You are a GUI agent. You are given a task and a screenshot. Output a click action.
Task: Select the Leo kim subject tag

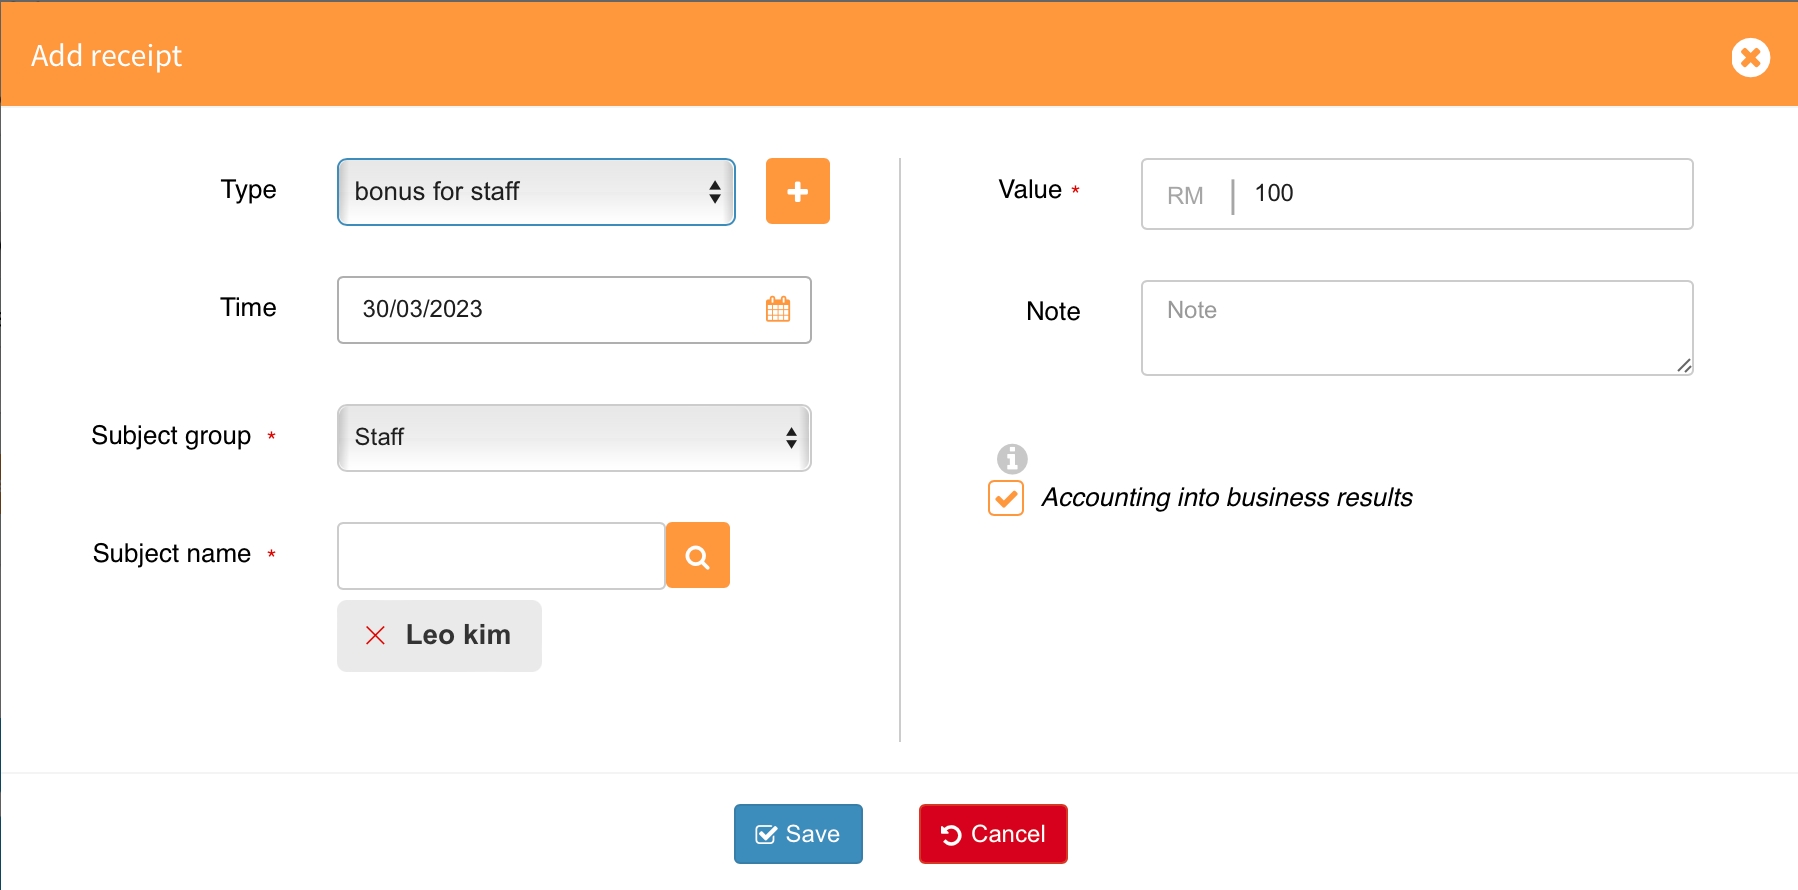pyautogui.click(x=458, y=635)
